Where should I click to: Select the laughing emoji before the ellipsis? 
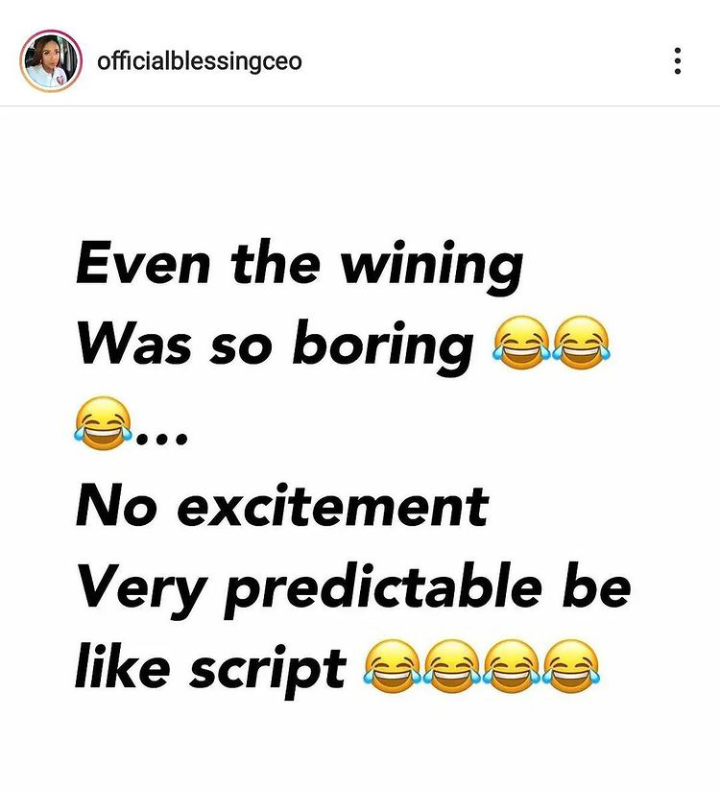click(x=103, y=423)
